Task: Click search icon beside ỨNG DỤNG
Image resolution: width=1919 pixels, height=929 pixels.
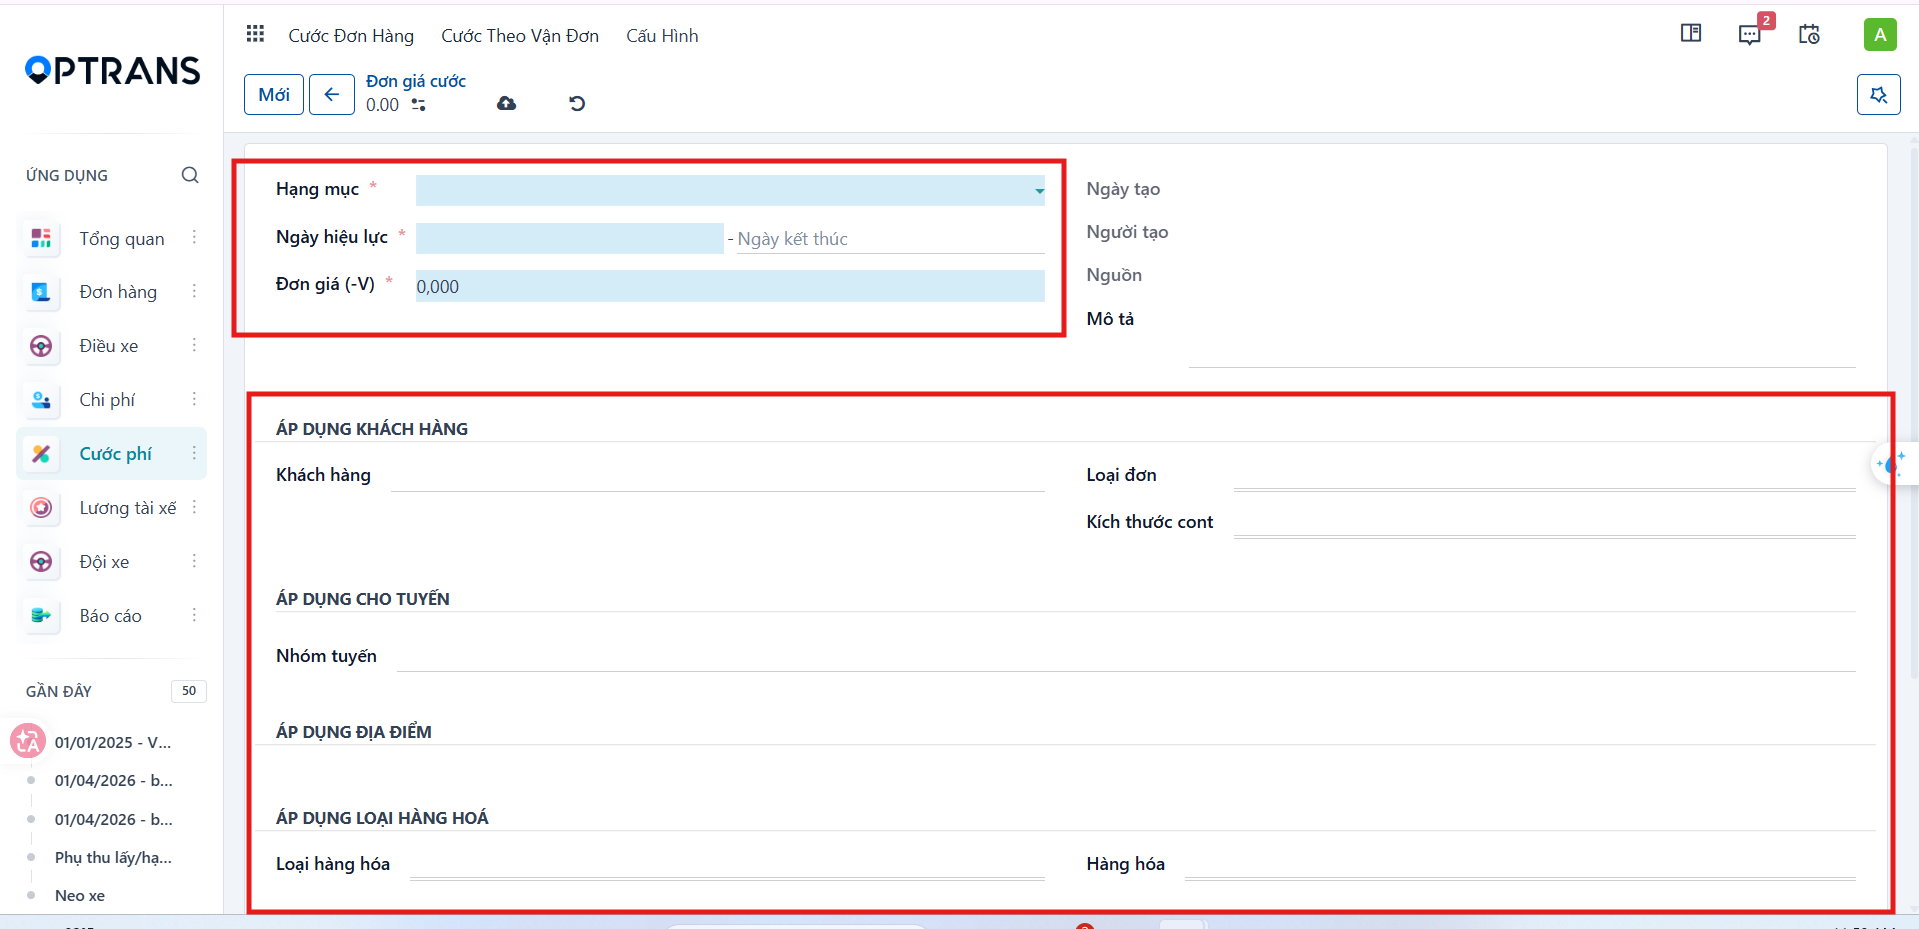Action: pos(190,175)
